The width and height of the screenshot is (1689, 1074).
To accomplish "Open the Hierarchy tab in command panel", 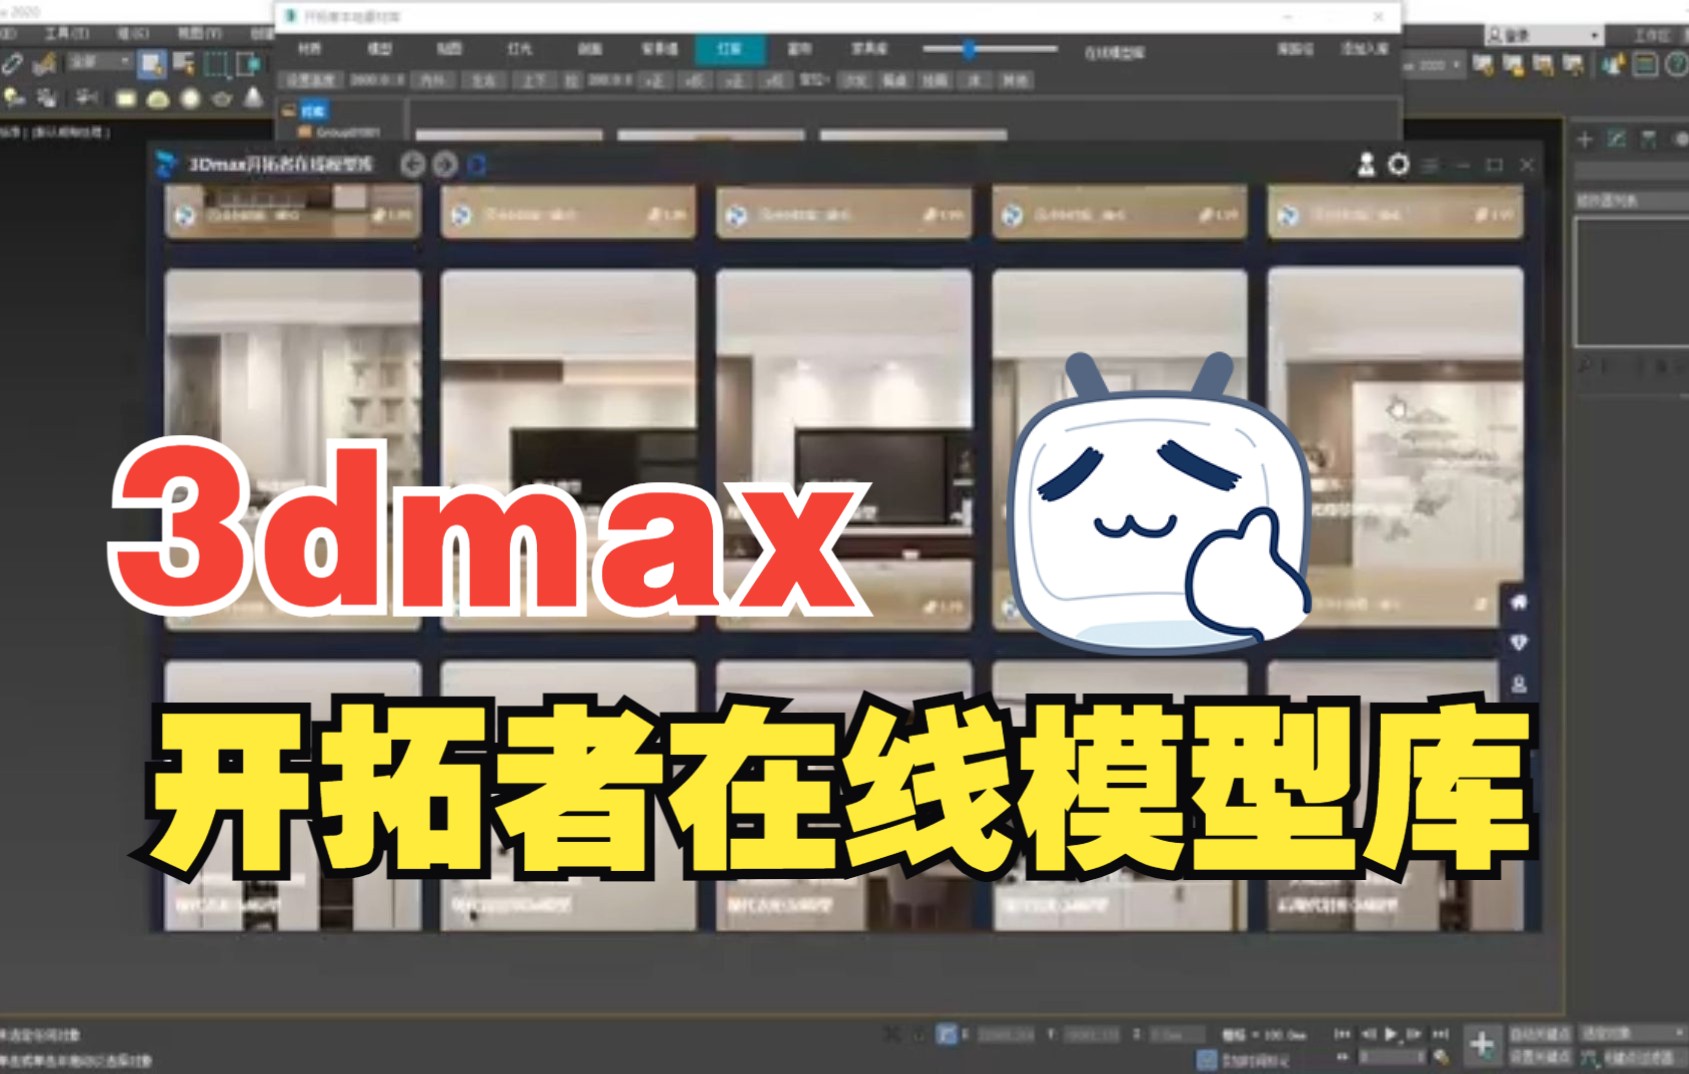I will (x=1648, y=140).
